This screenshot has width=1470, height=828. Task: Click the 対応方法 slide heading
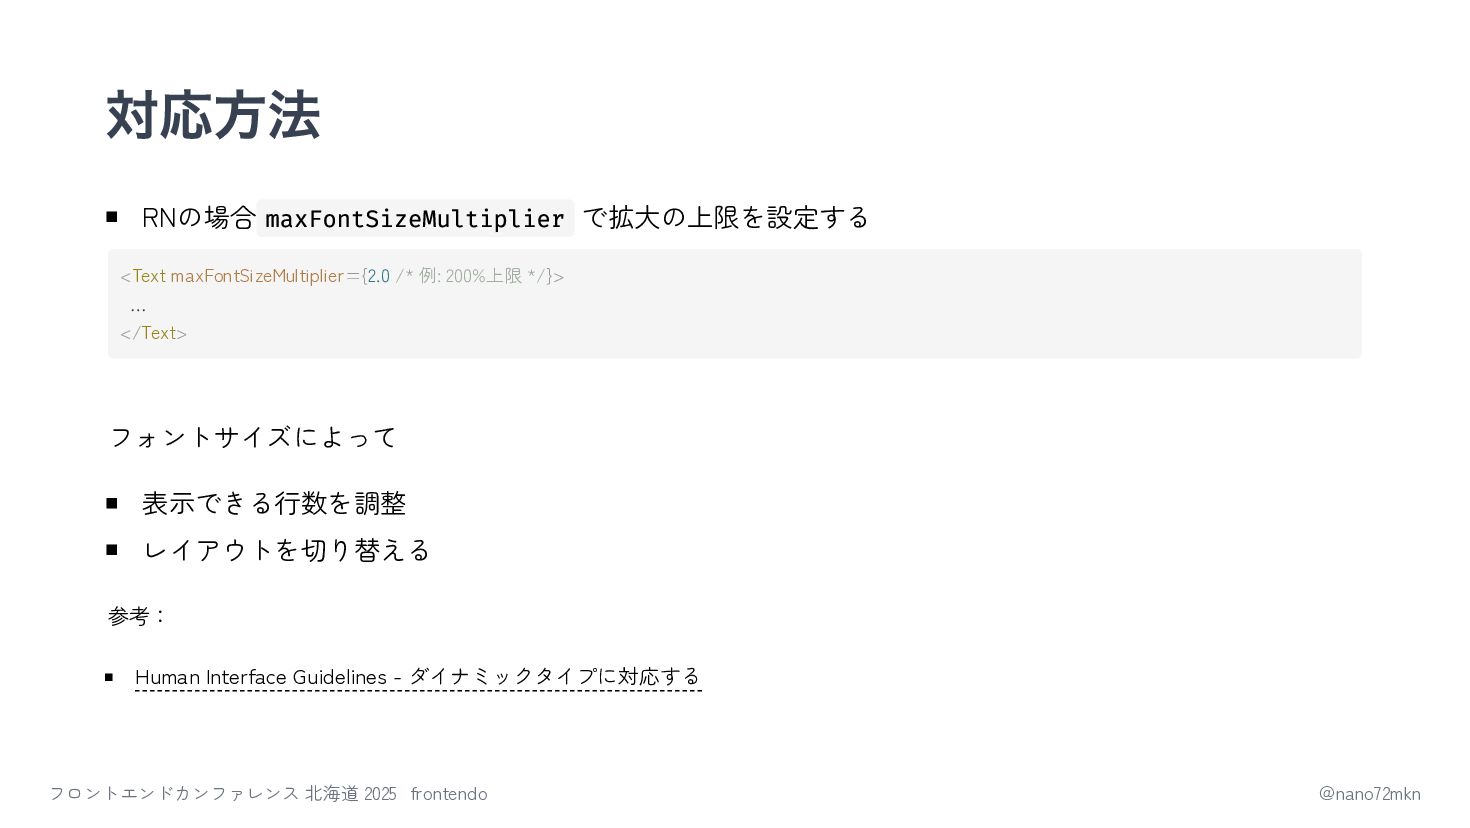213,115
